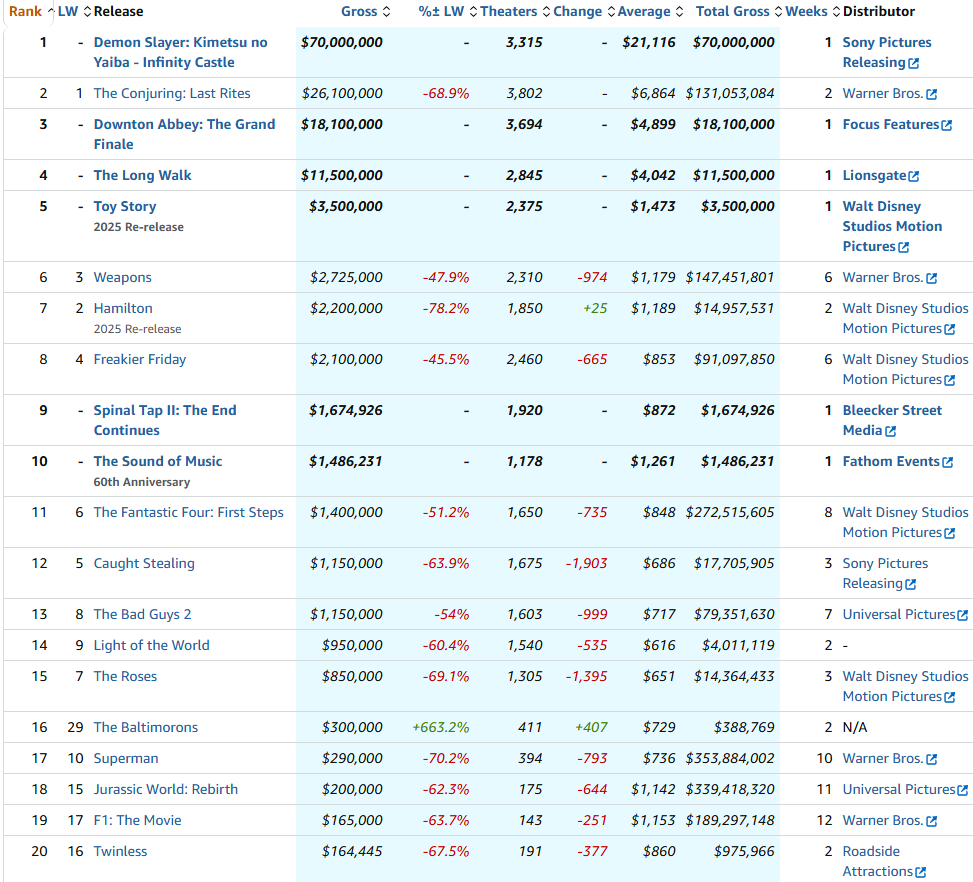Viewport: 973px width, 882px height.
Task: Go to The Long Walk release page
Action: tap(143, 175)
